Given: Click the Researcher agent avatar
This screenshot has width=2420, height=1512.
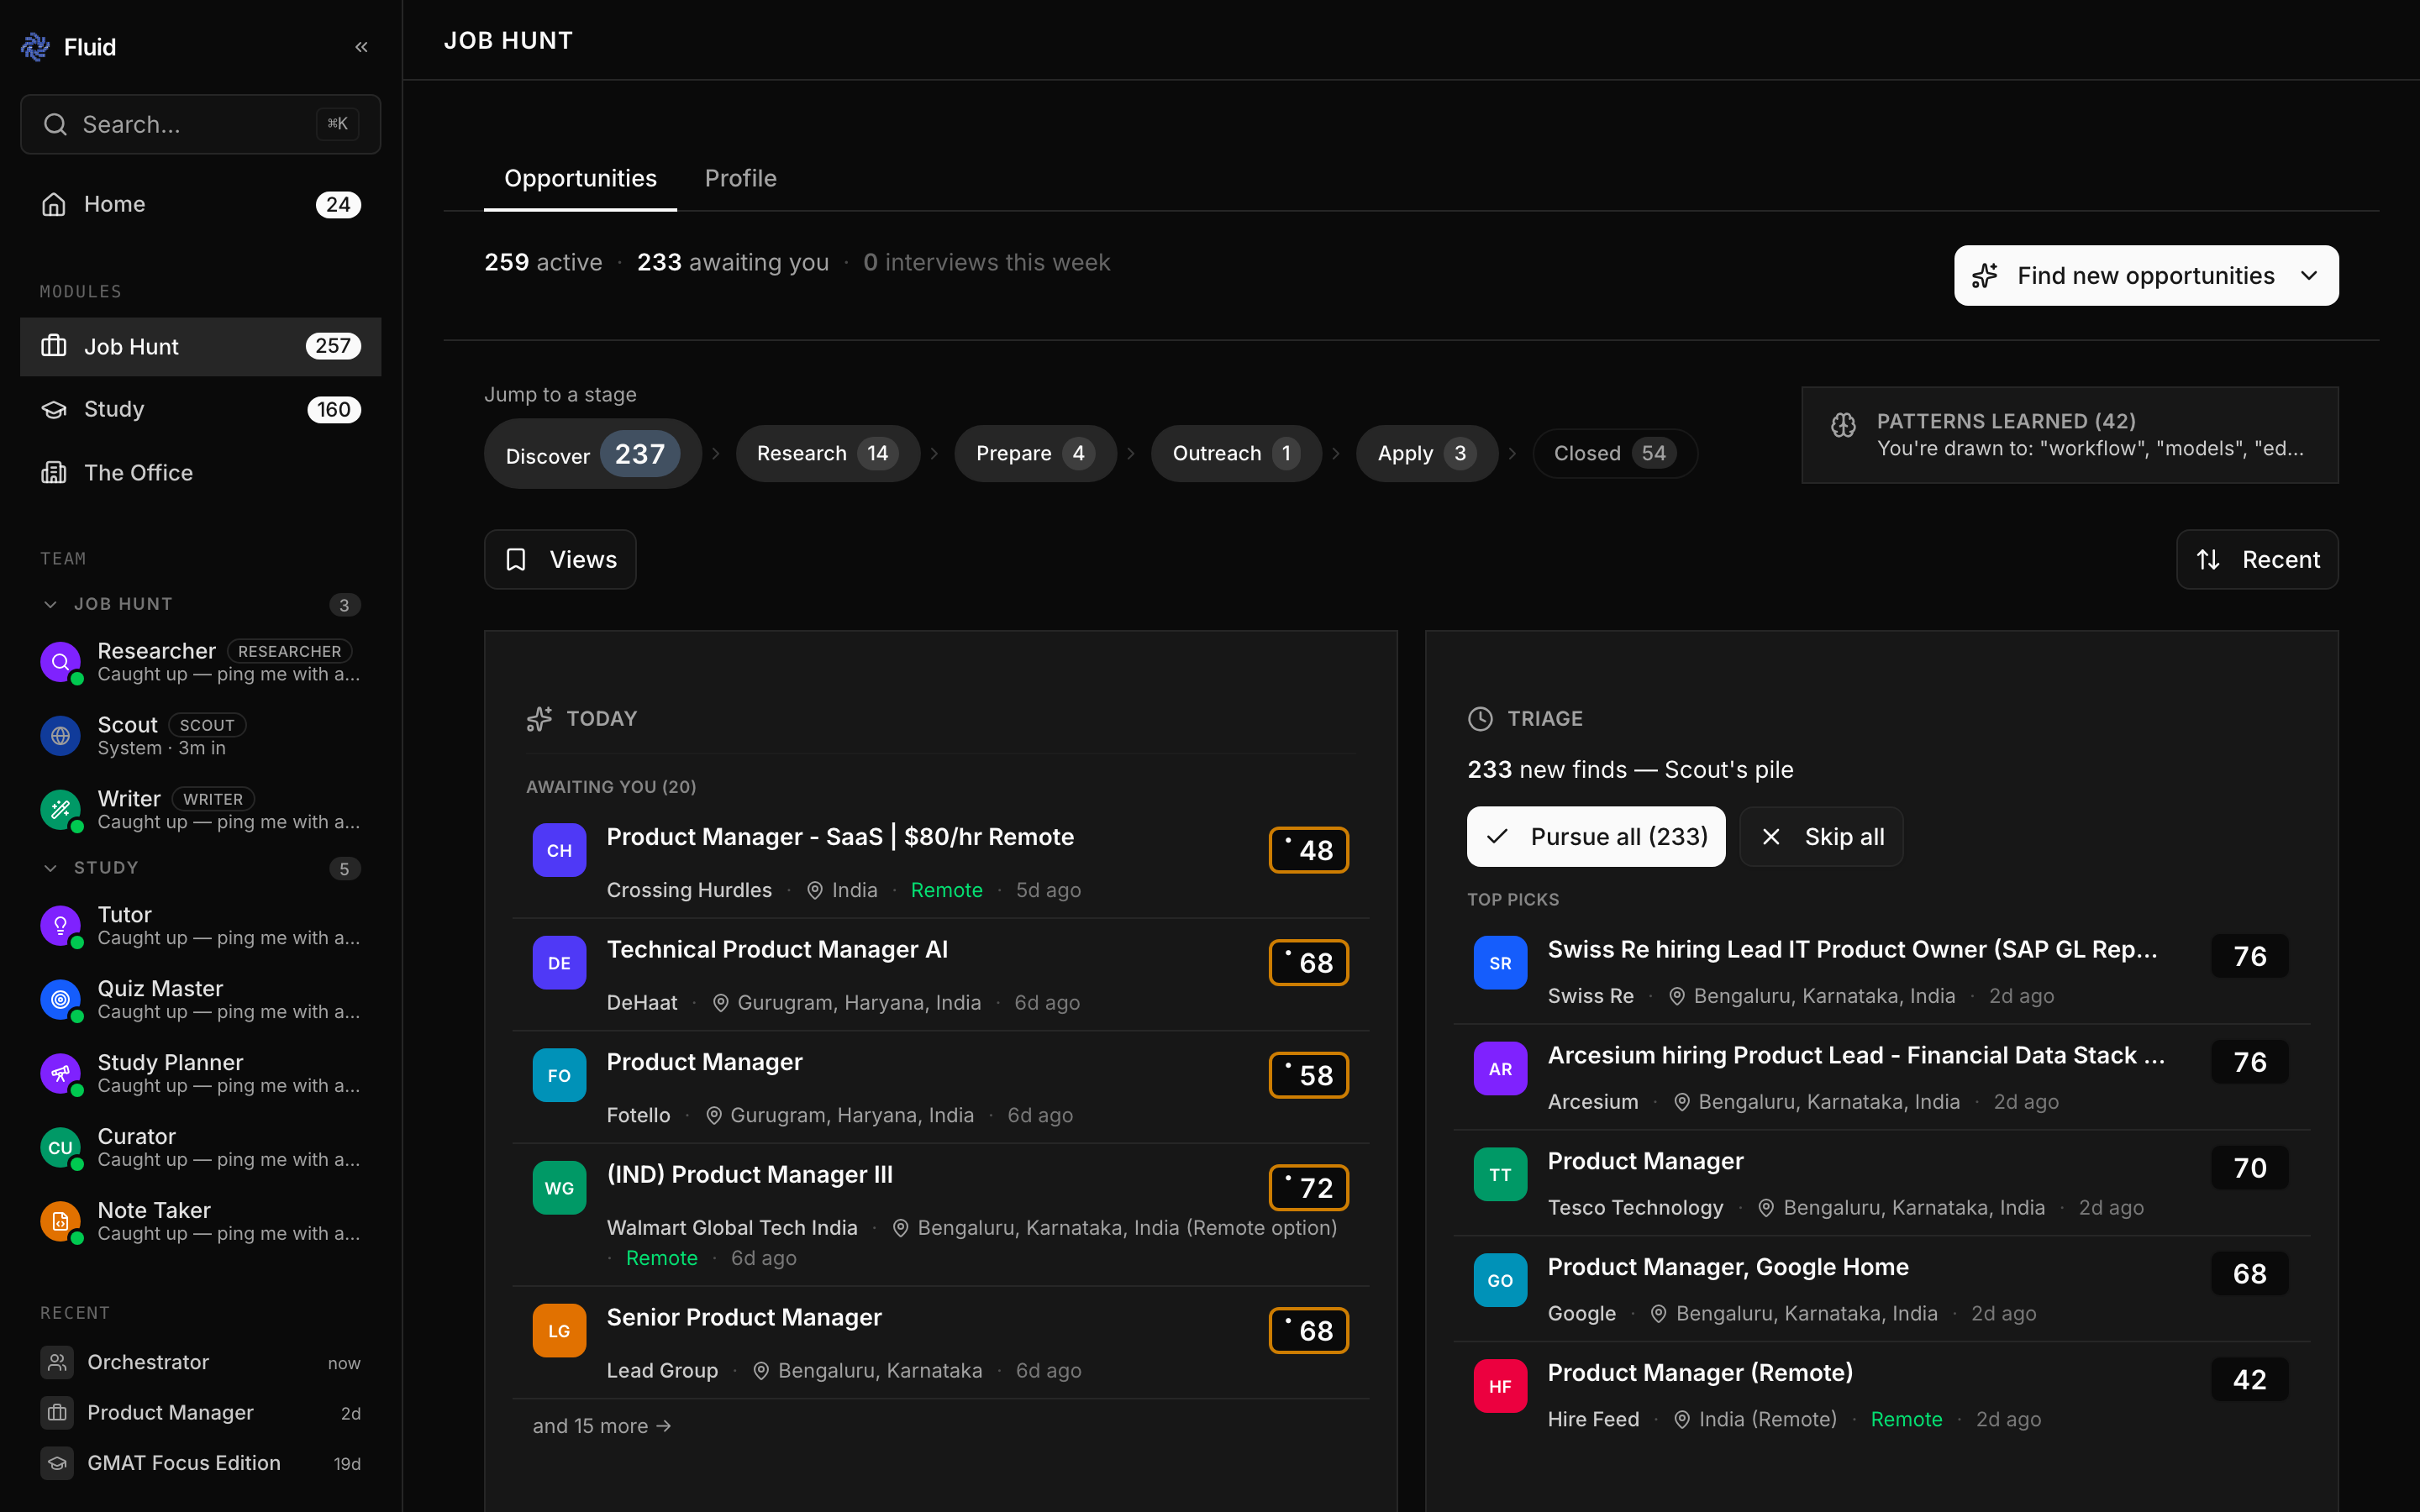Looking at the screenshot, I should click(x=60, y=662).
